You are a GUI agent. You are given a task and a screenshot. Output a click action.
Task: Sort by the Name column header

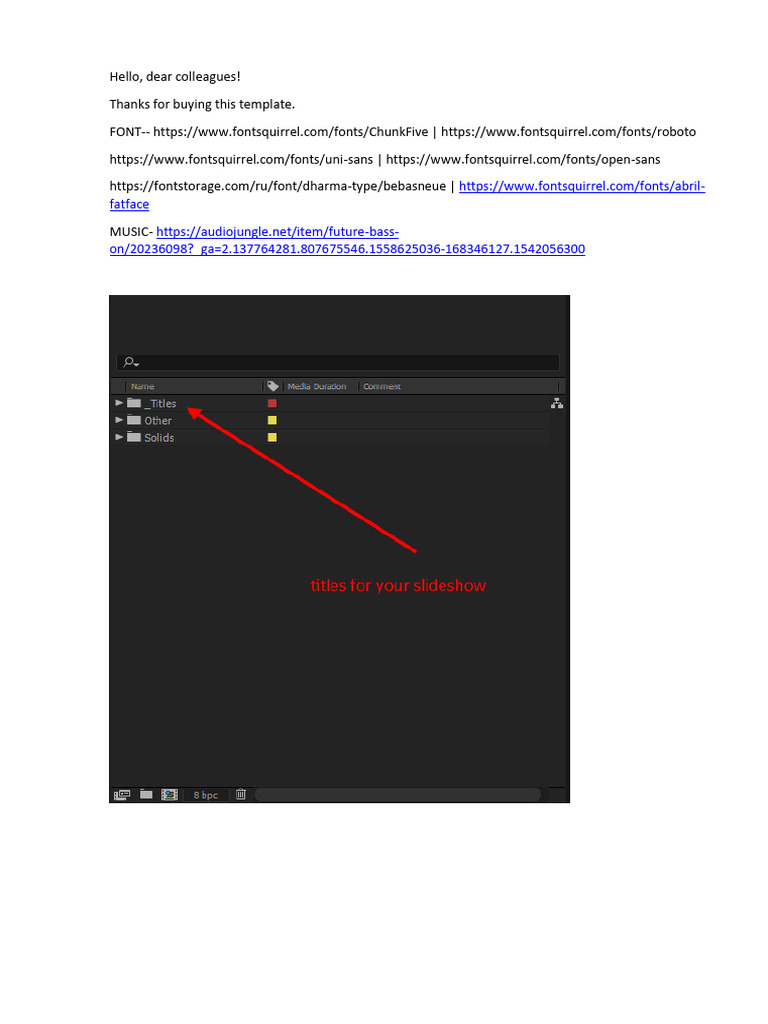click(x=142, y=387)
